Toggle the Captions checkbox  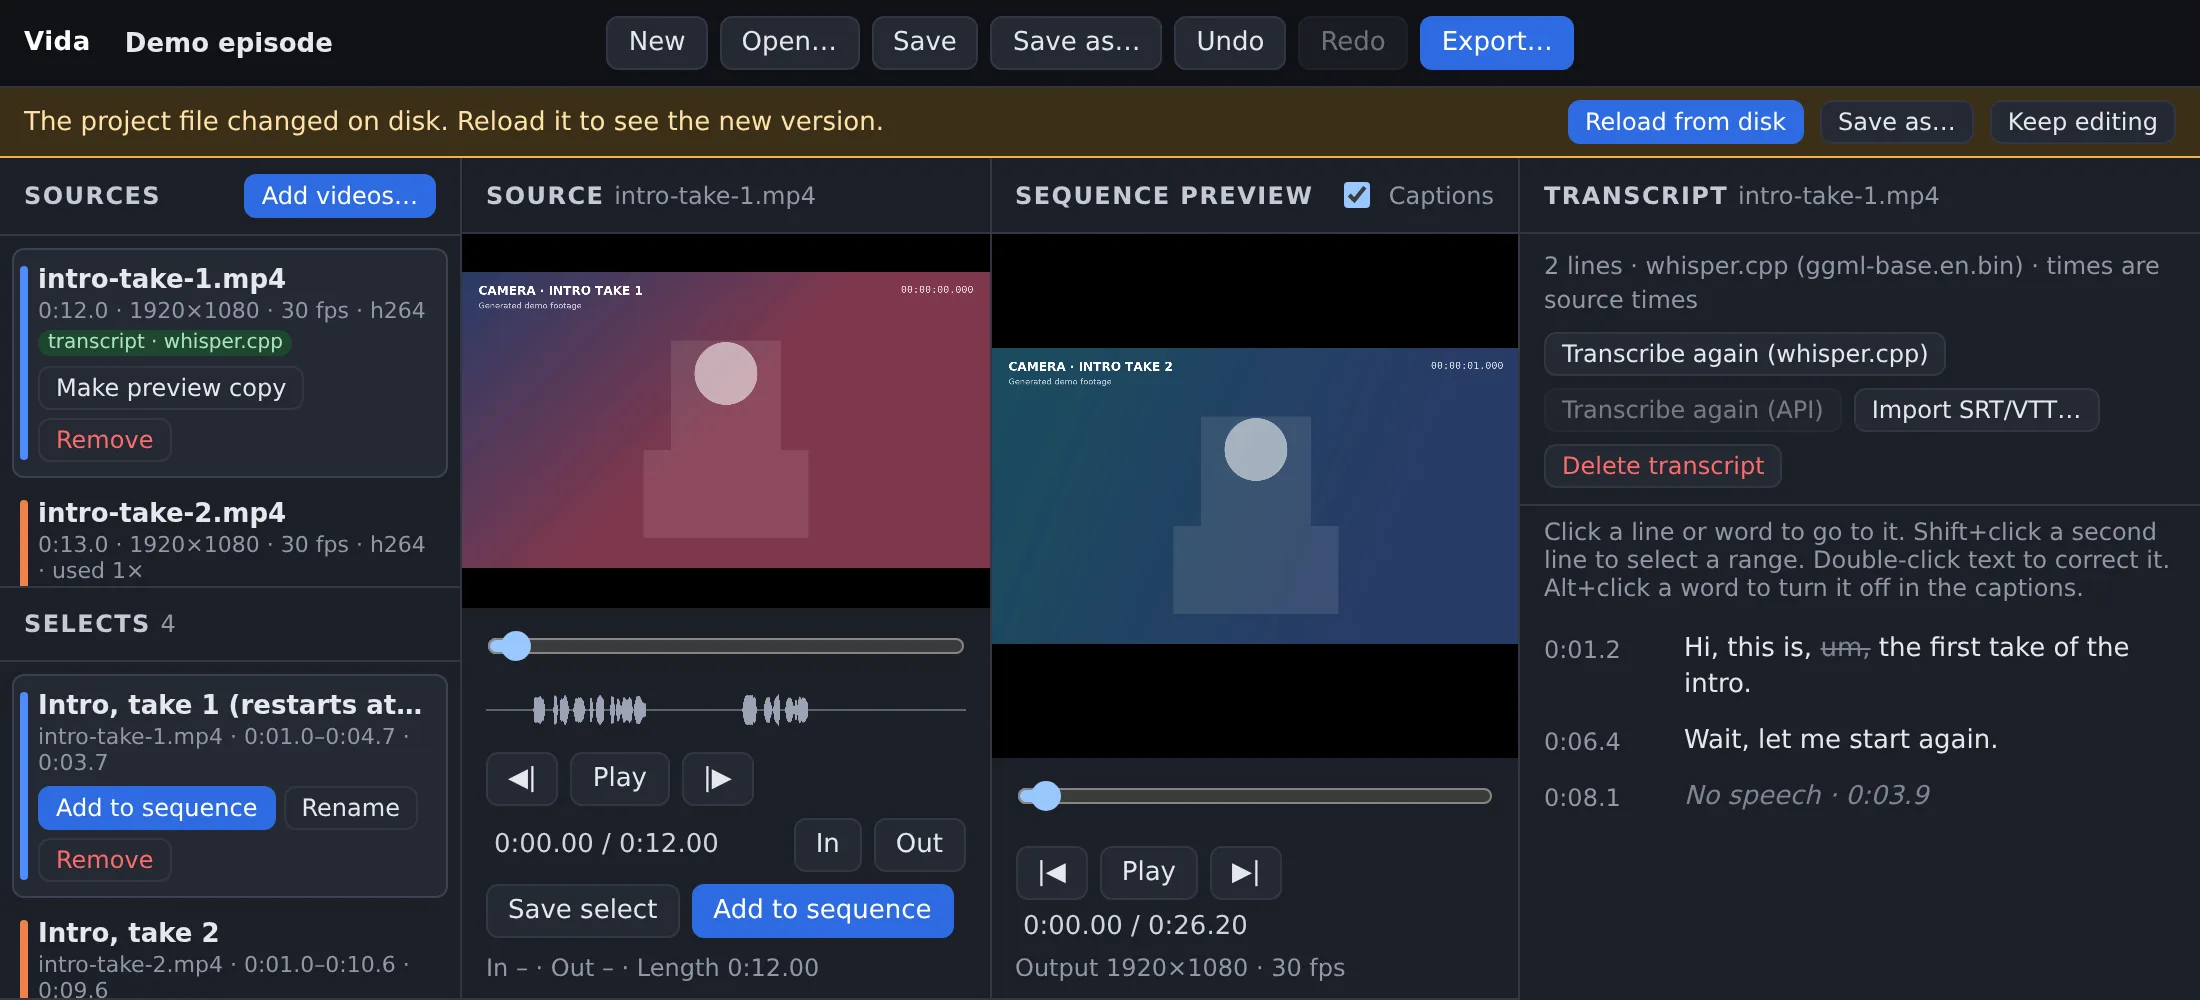coord(1357,195)
